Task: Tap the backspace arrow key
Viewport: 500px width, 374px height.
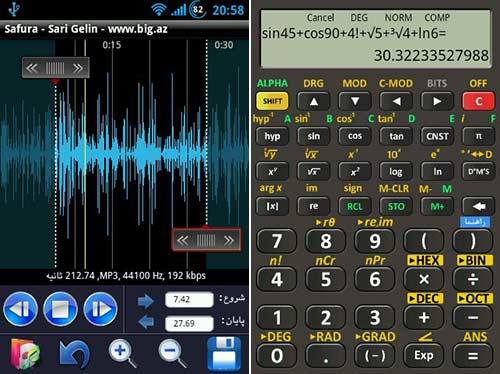Action: pos(478,206)
